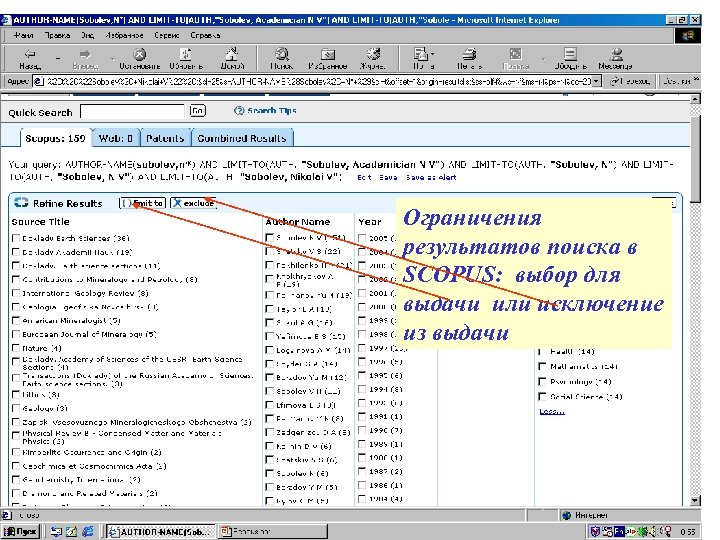Click the Limit to button
Image resolution: width=720 pixels, height=540 pixels.
click(142, 203)
